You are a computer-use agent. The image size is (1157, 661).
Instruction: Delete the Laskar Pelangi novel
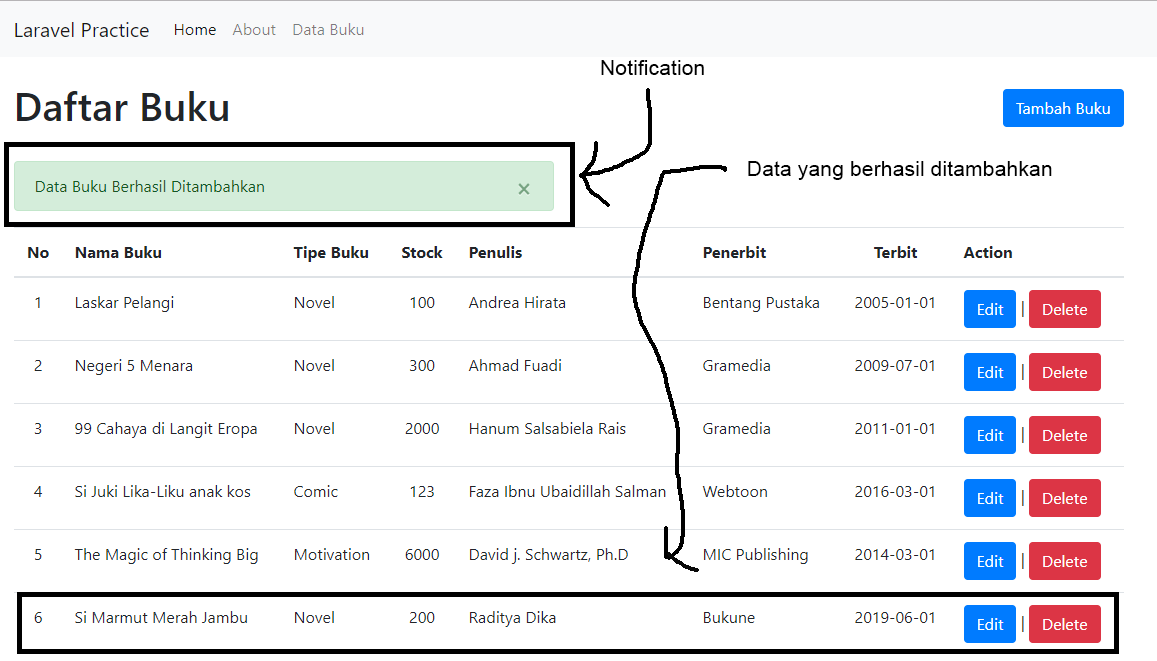tap(1064, 309)
